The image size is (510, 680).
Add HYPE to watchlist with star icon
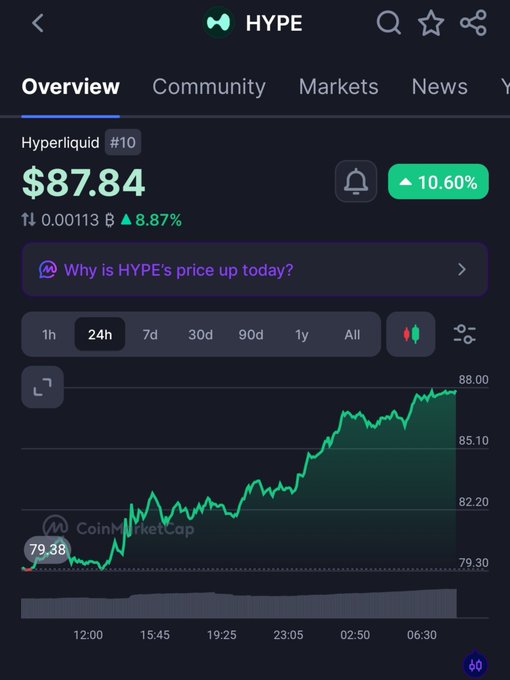(431, 23)
